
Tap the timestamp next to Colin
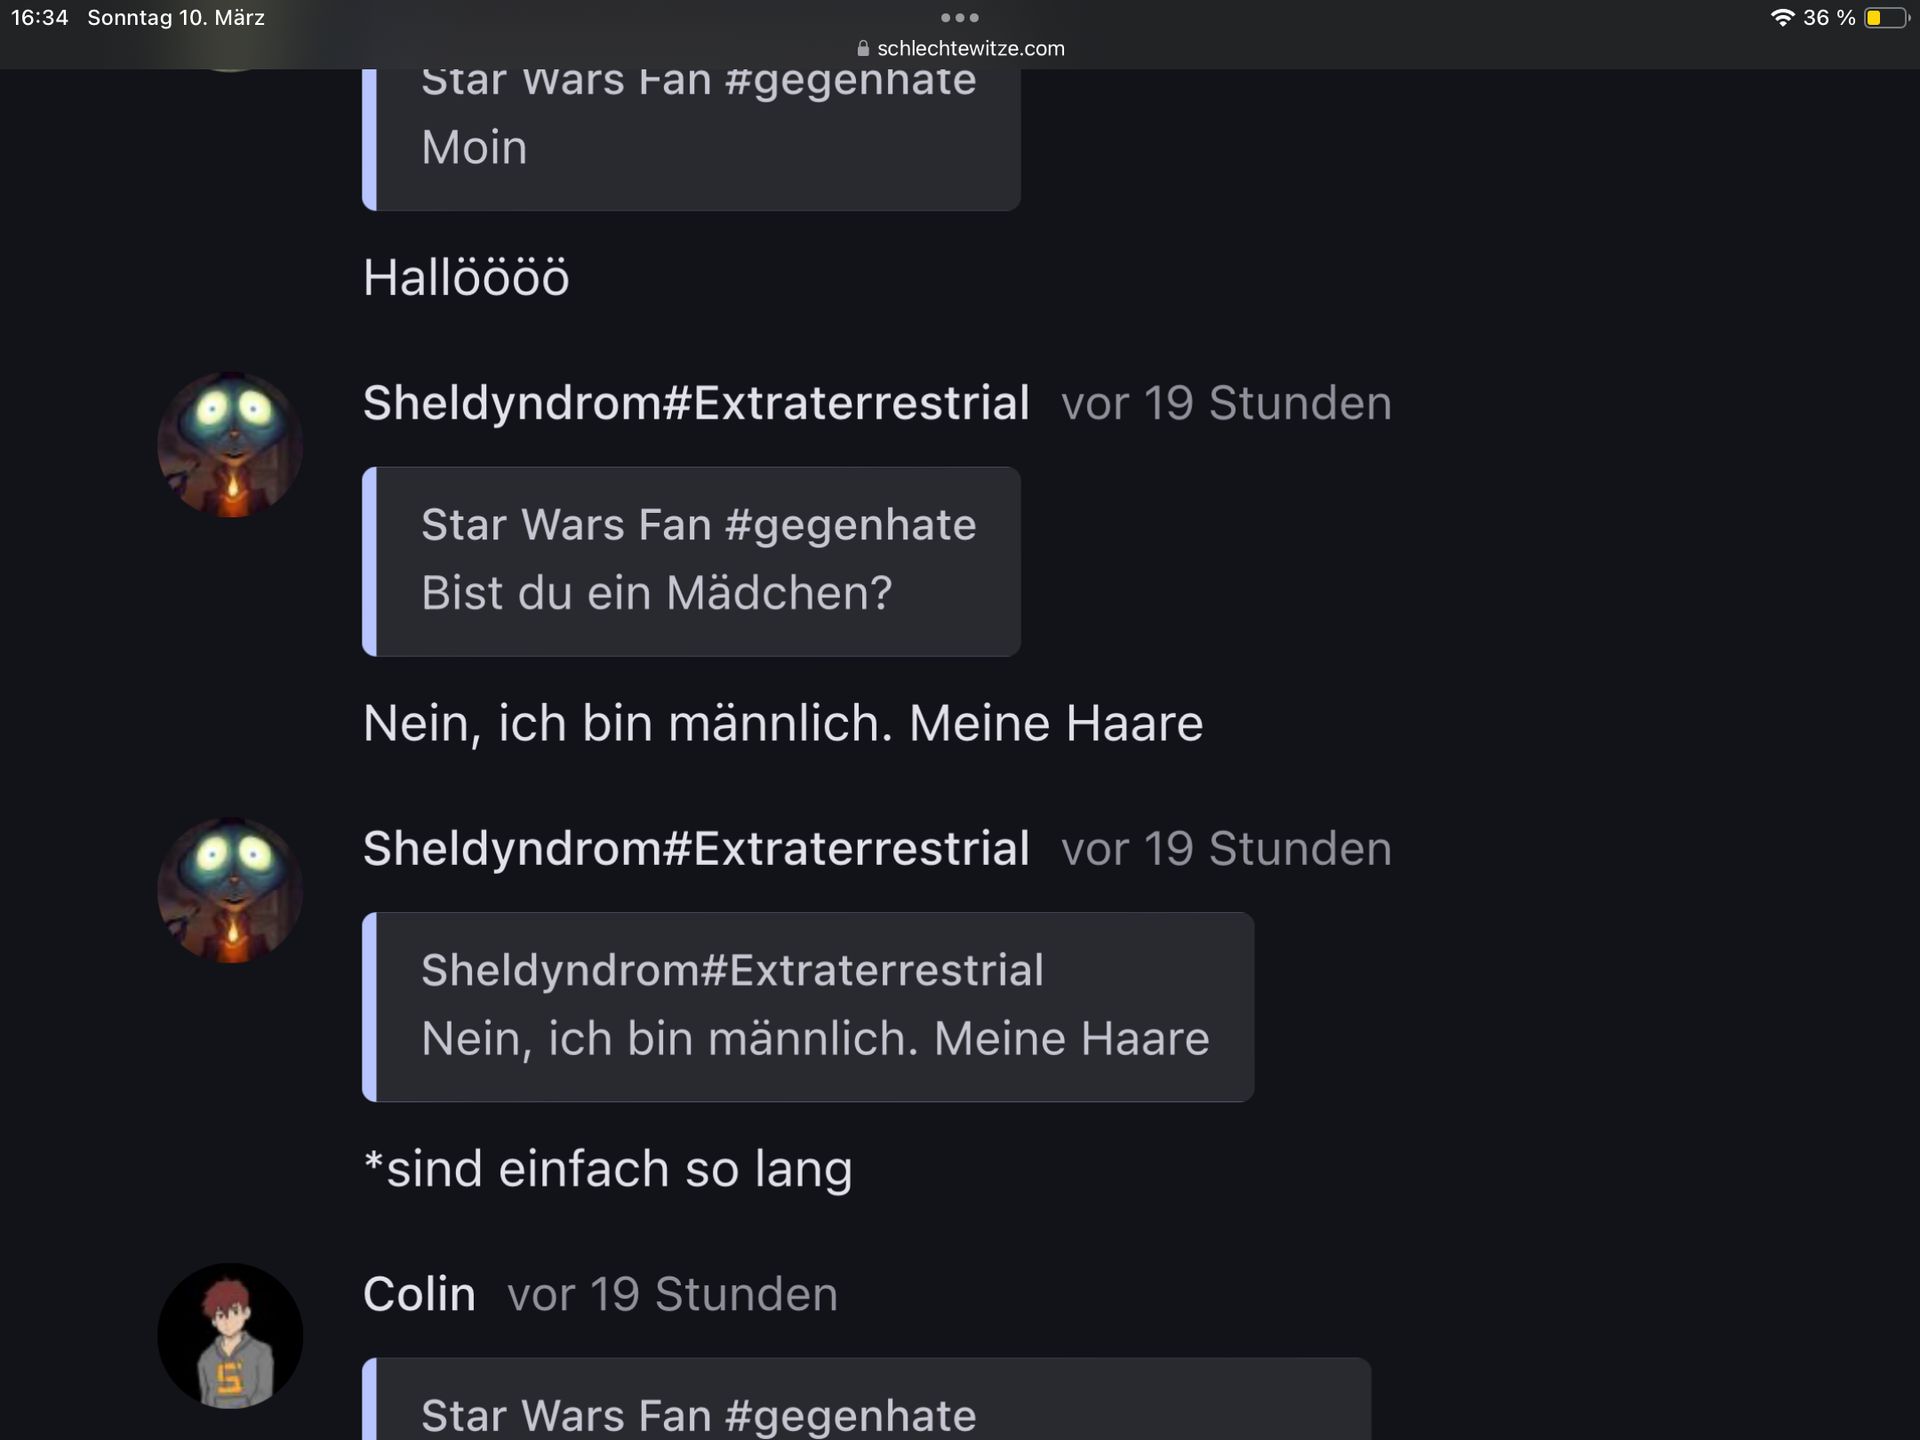(672, 1294)
